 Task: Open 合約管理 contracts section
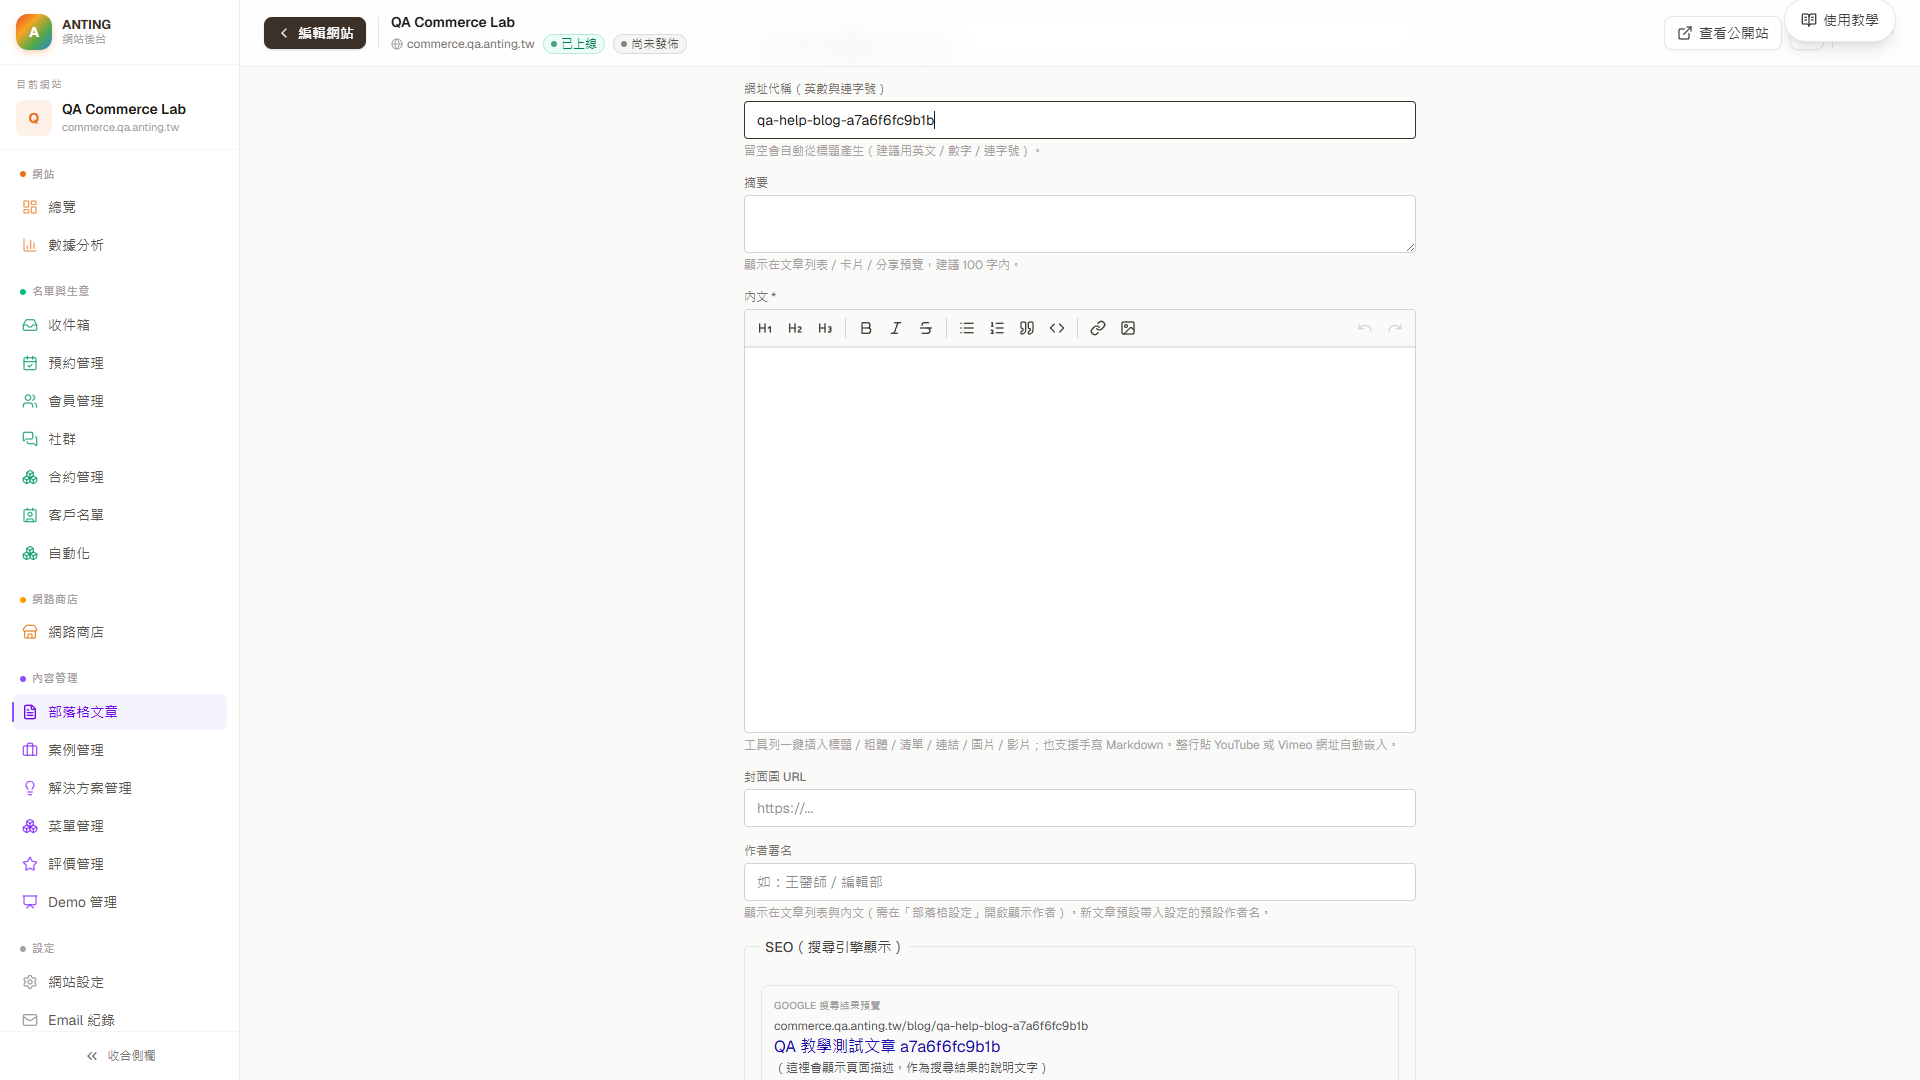tap(120, 477)
